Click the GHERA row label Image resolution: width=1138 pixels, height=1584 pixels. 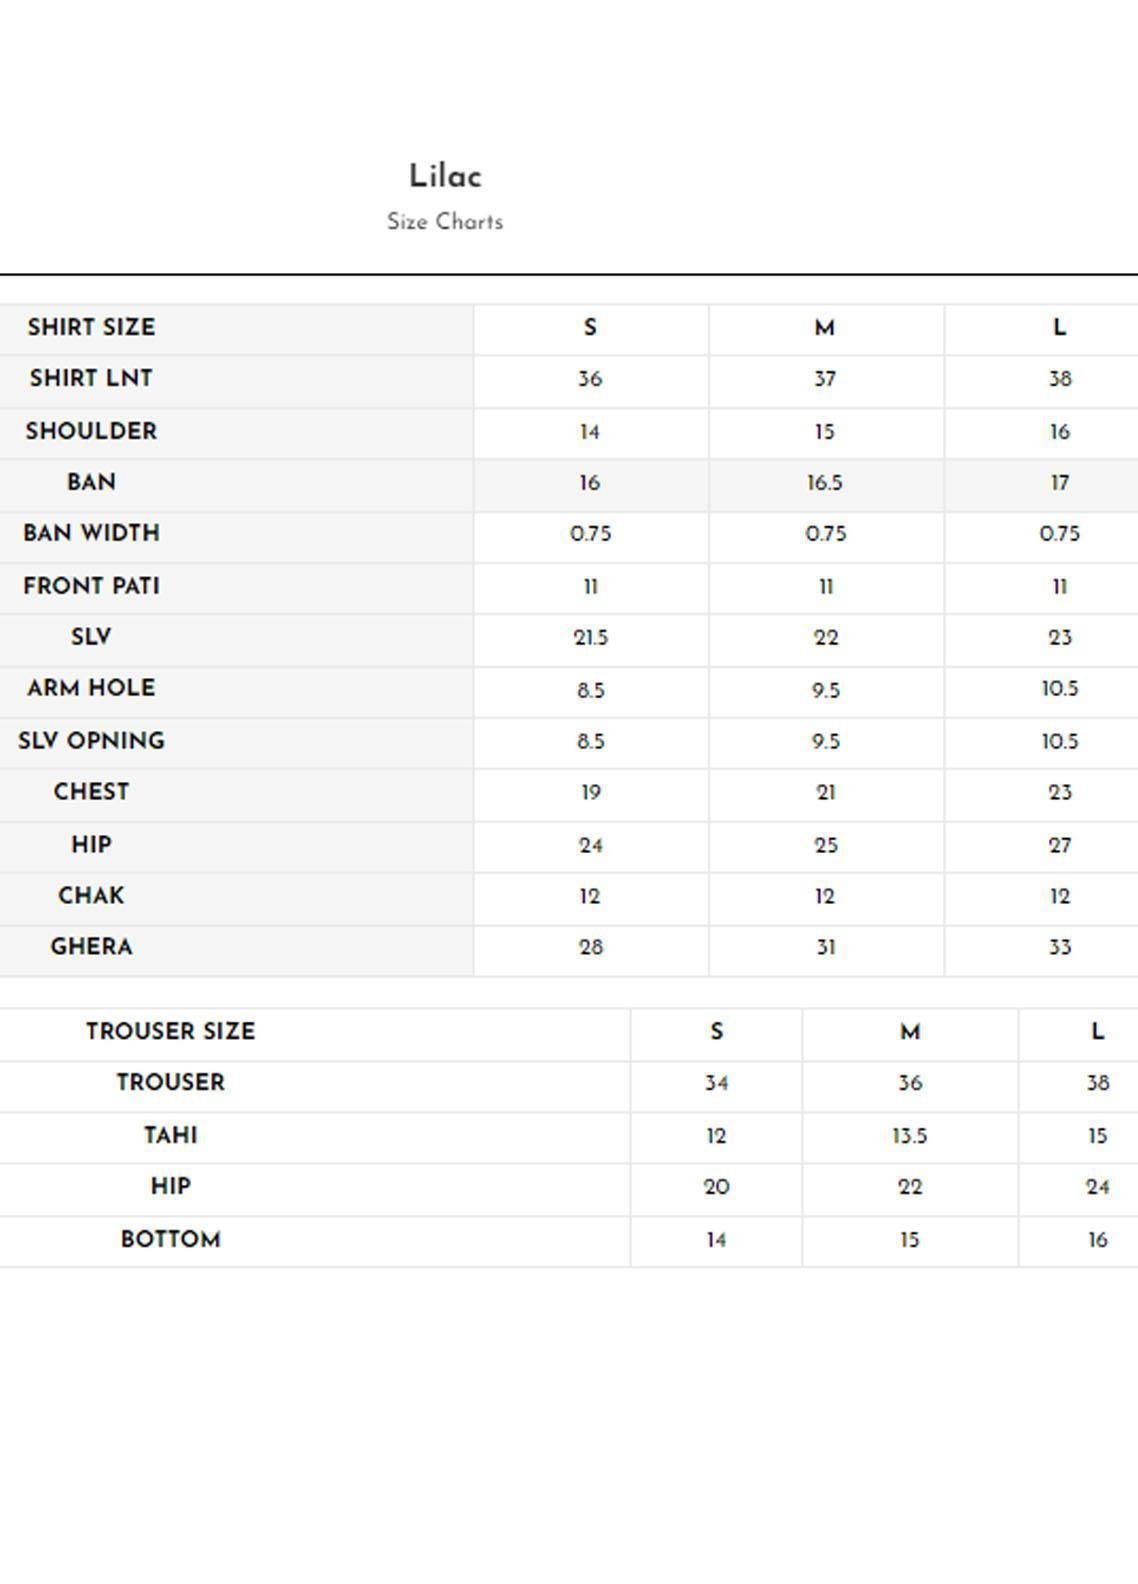point(91,946)
